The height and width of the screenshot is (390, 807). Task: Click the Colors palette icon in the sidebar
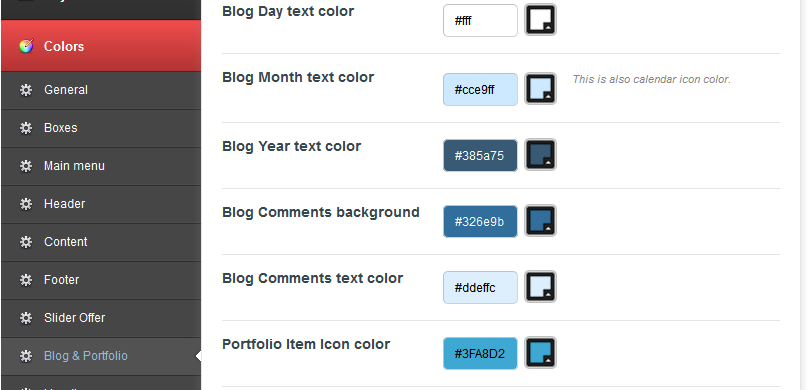point(26,46)
